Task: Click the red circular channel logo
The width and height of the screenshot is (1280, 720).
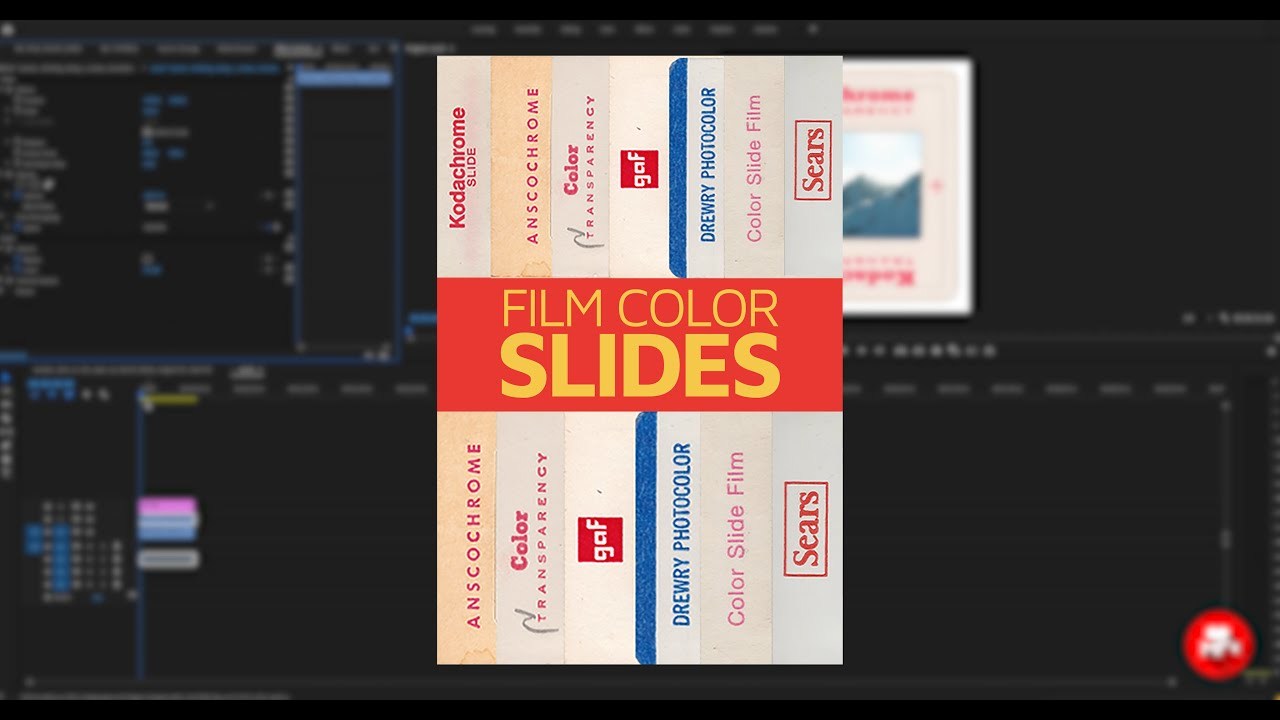Action: pos(1218,645)
